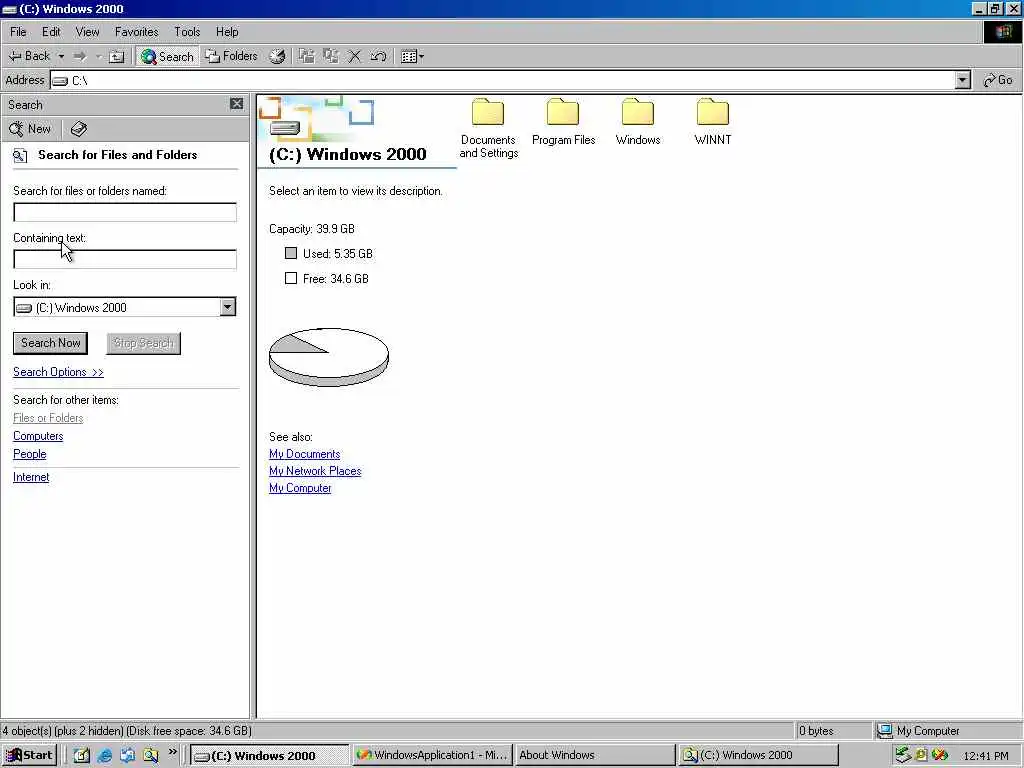Click the Stop Search button
This screenshot has height=768, width=1024.
point(144,343)
